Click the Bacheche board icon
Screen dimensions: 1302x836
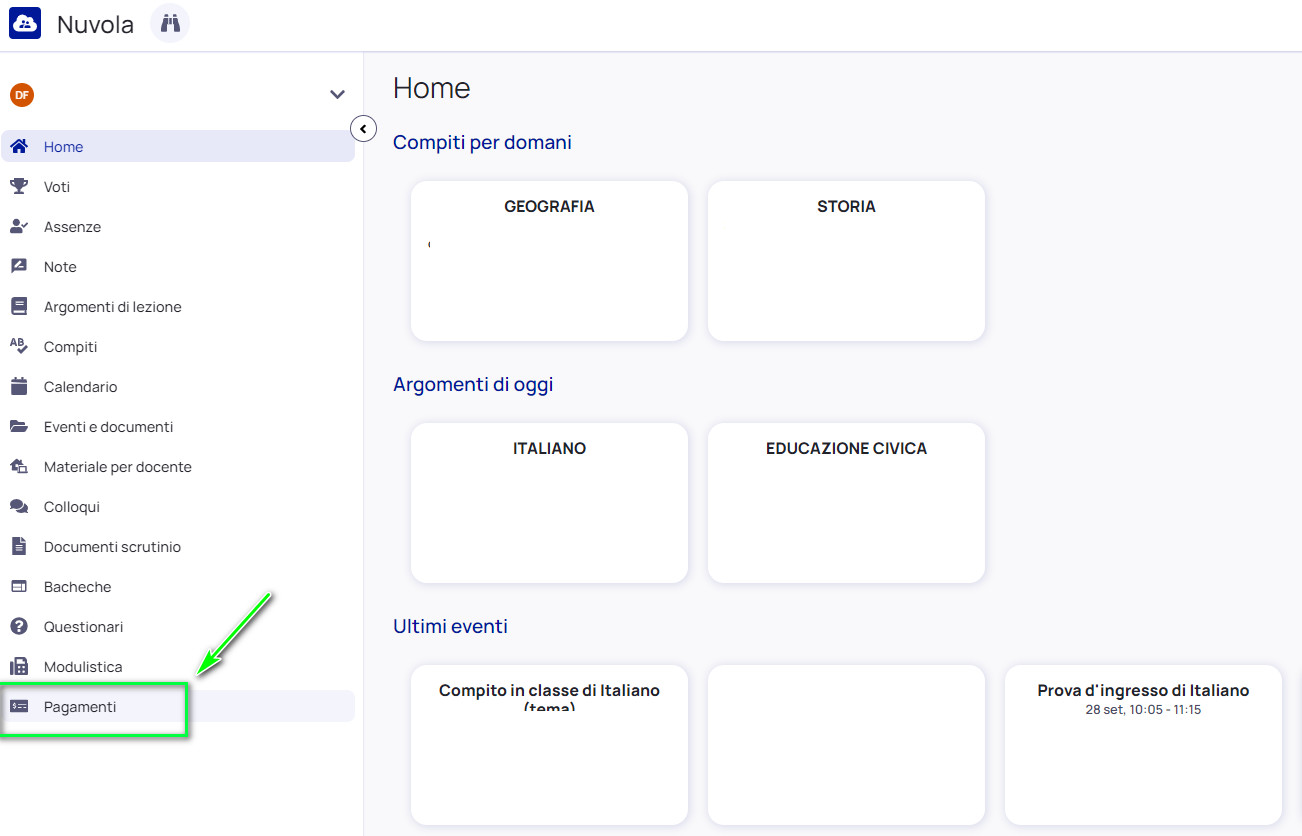pos(19,586)
